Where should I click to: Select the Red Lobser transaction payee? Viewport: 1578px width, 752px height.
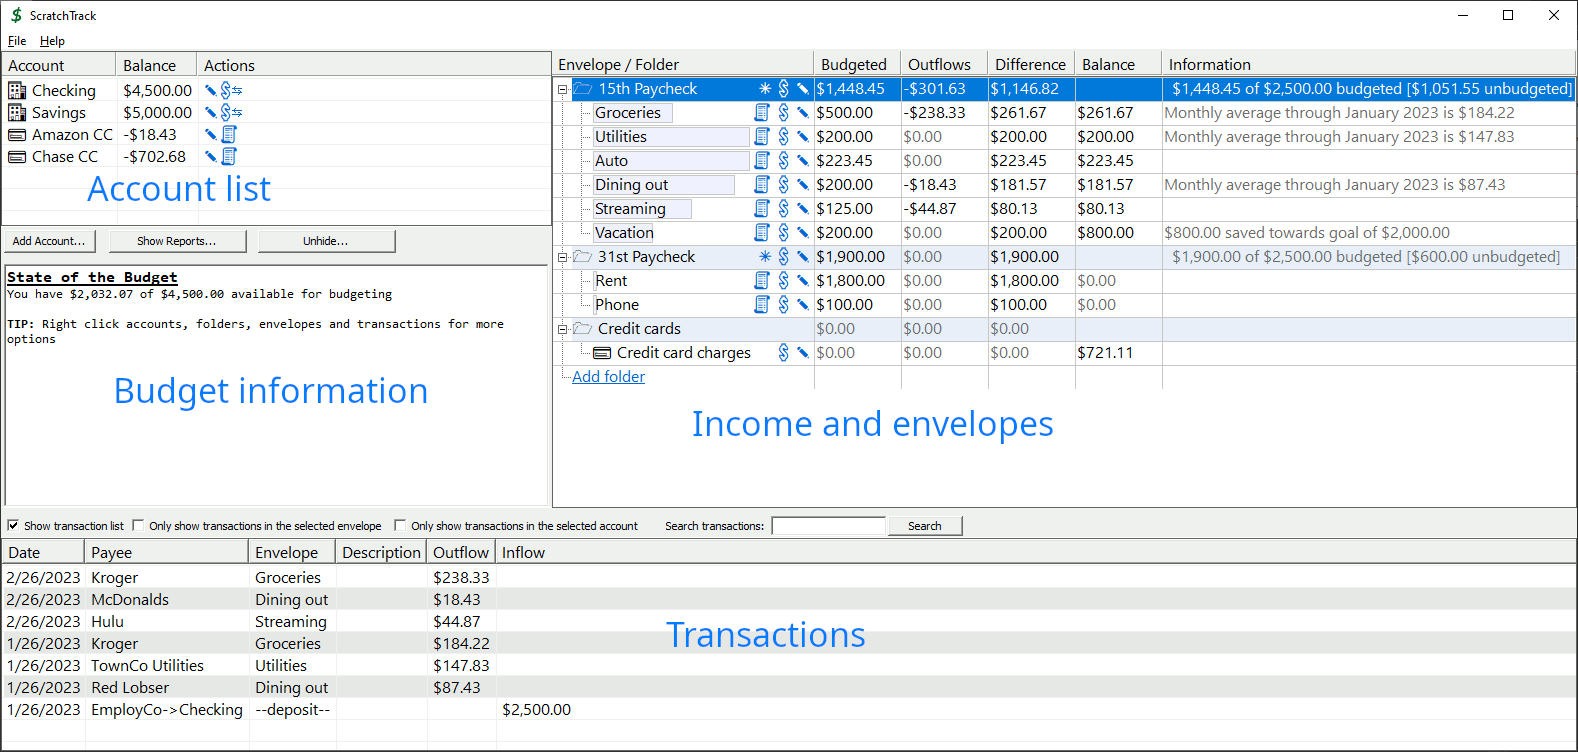[130, 688]
